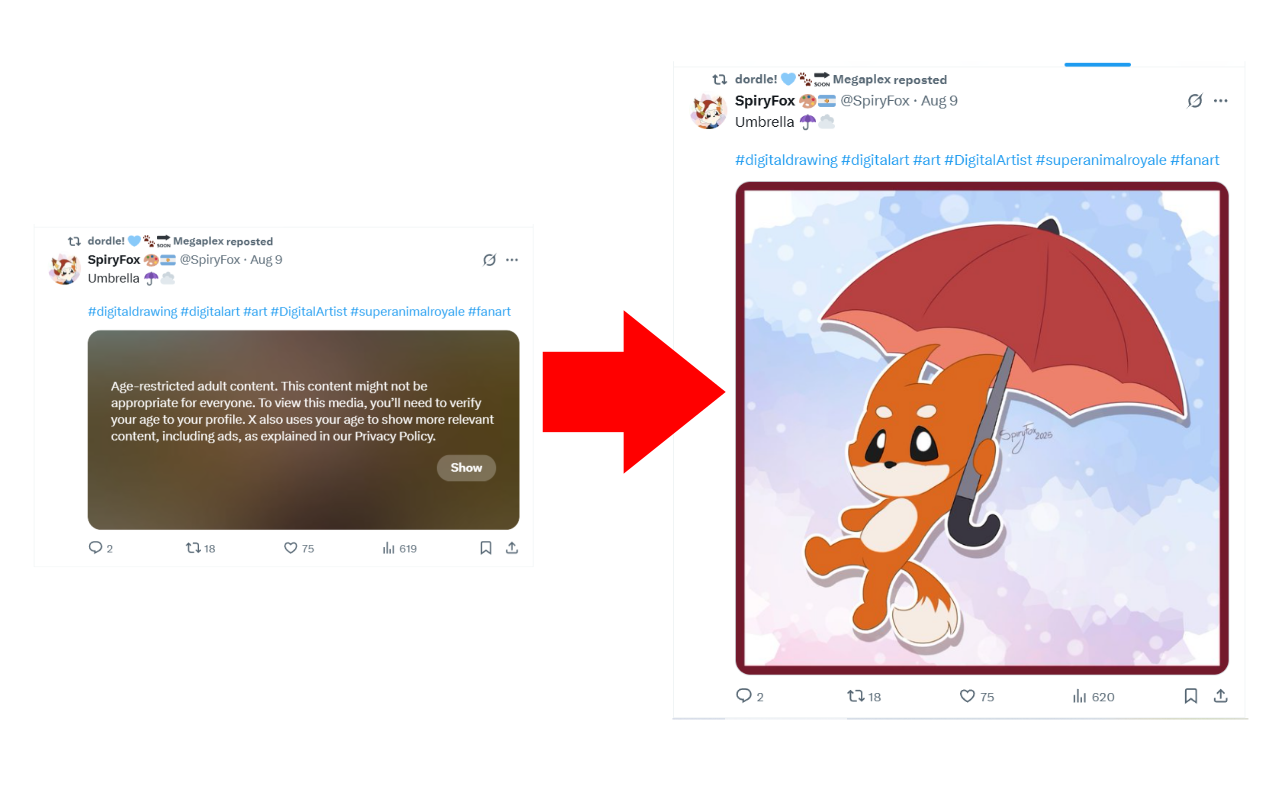Open the fox umbrella artwork image
The image size is (1280, 800).
coord(981,428)
